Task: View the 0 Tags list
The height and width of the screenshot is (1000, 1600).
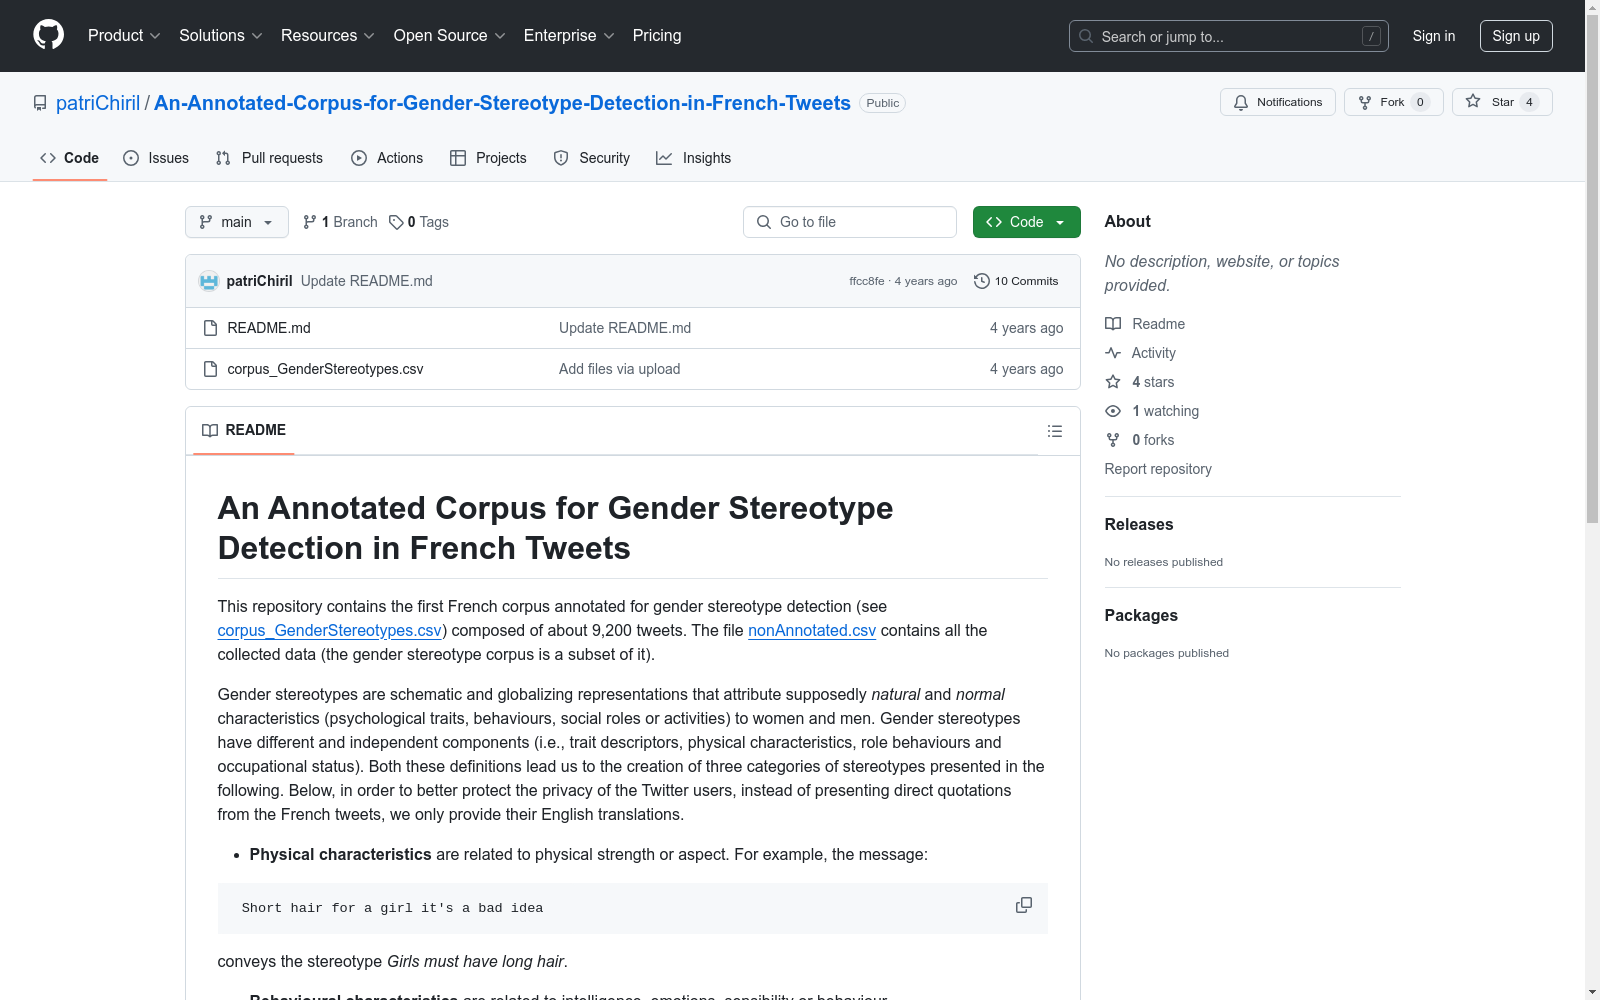Action: pyautogui.click(x=419, y=222)
